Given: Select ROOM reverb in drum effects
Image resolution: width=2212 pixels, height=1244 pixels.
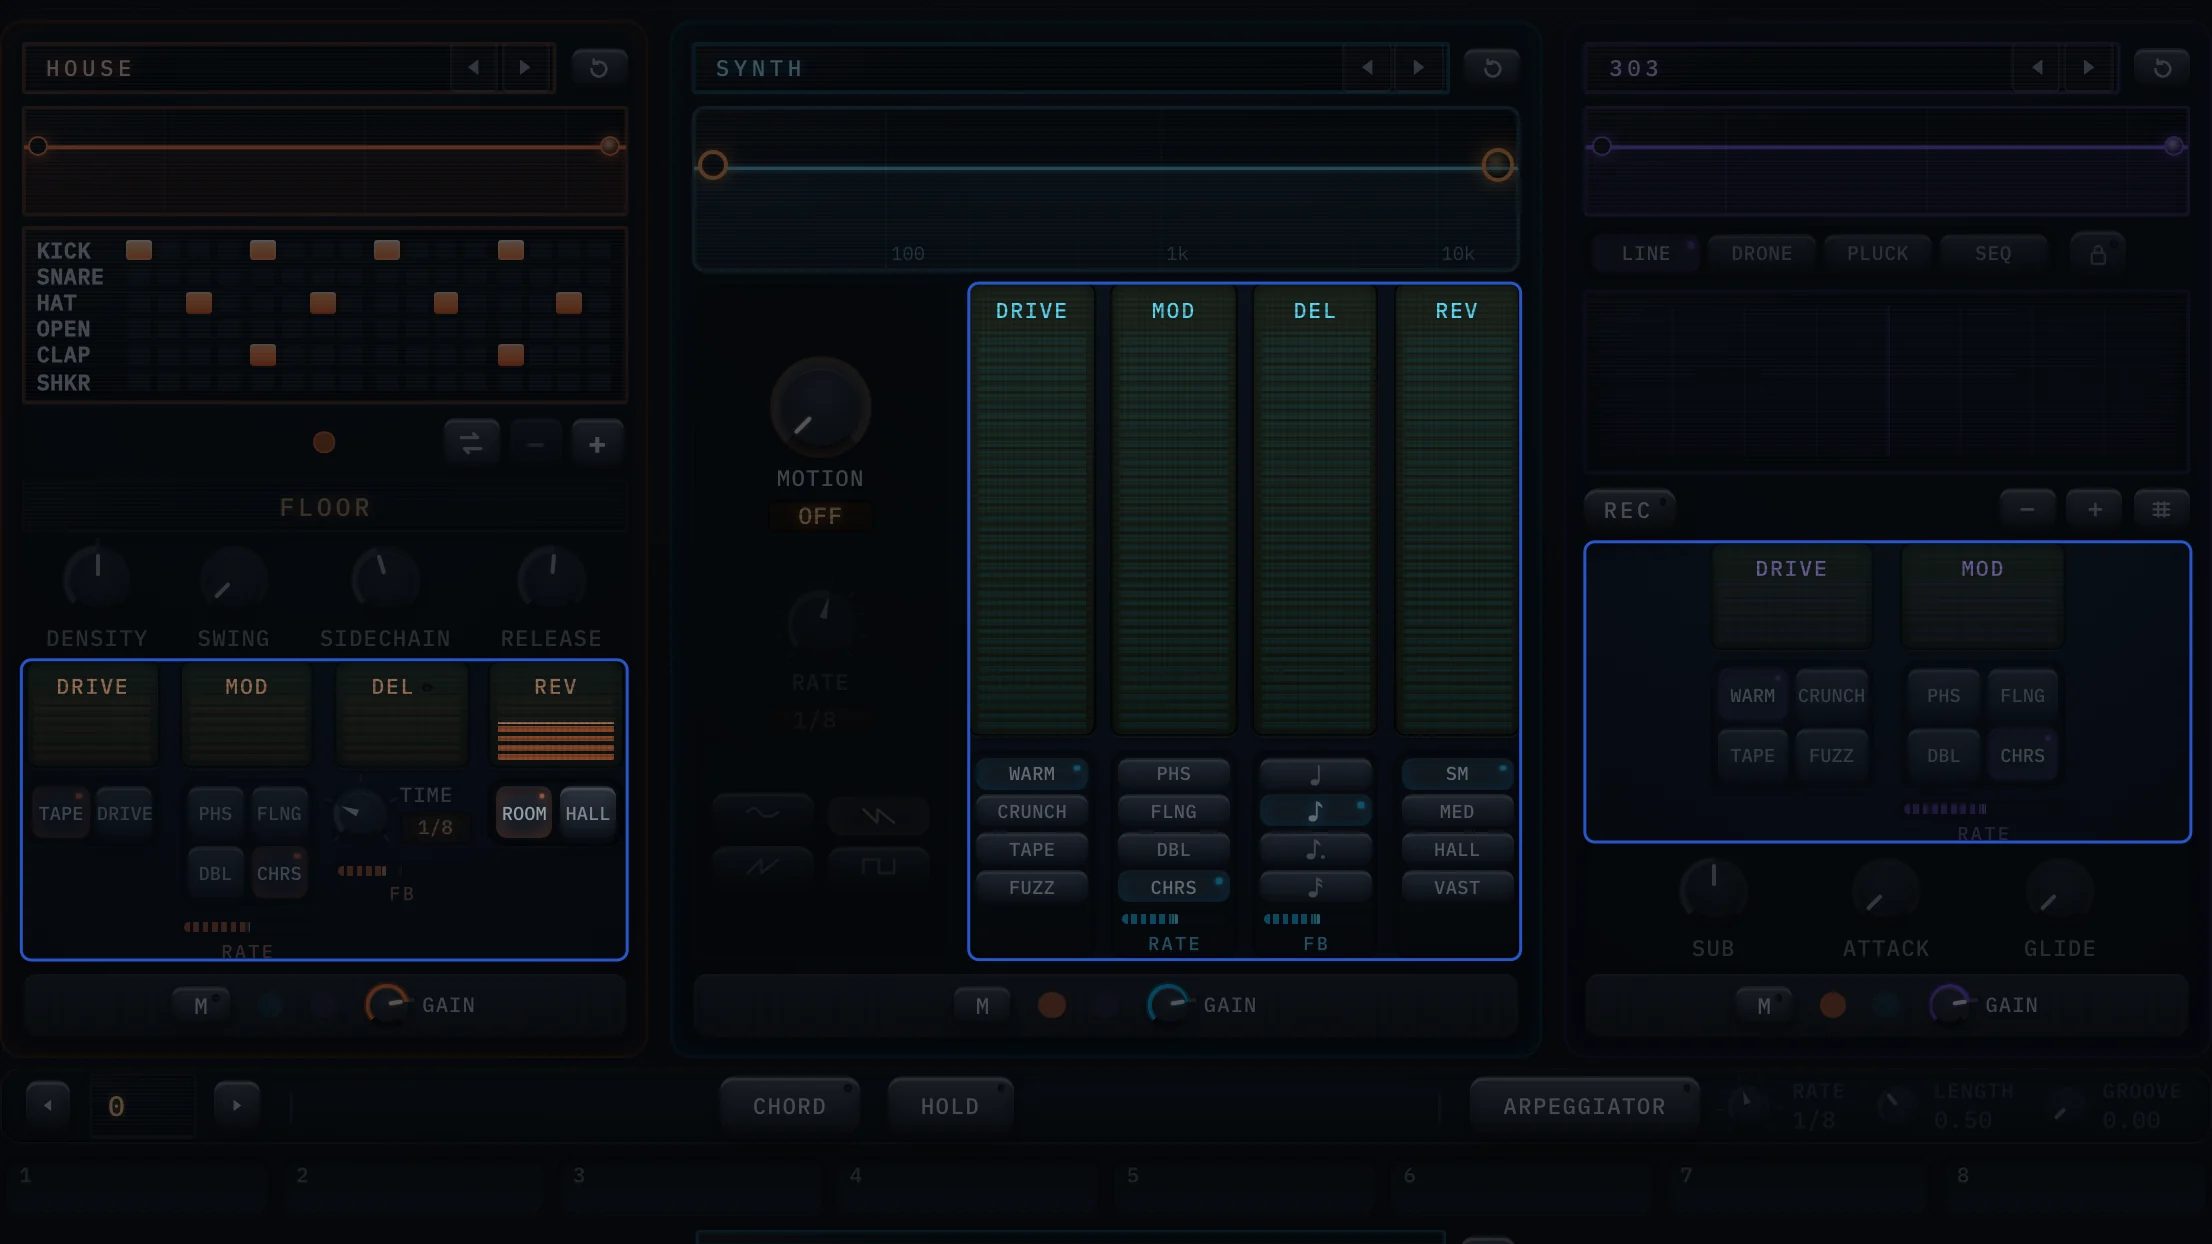Looking at the screenshot, I should click(x=524, y=813).
